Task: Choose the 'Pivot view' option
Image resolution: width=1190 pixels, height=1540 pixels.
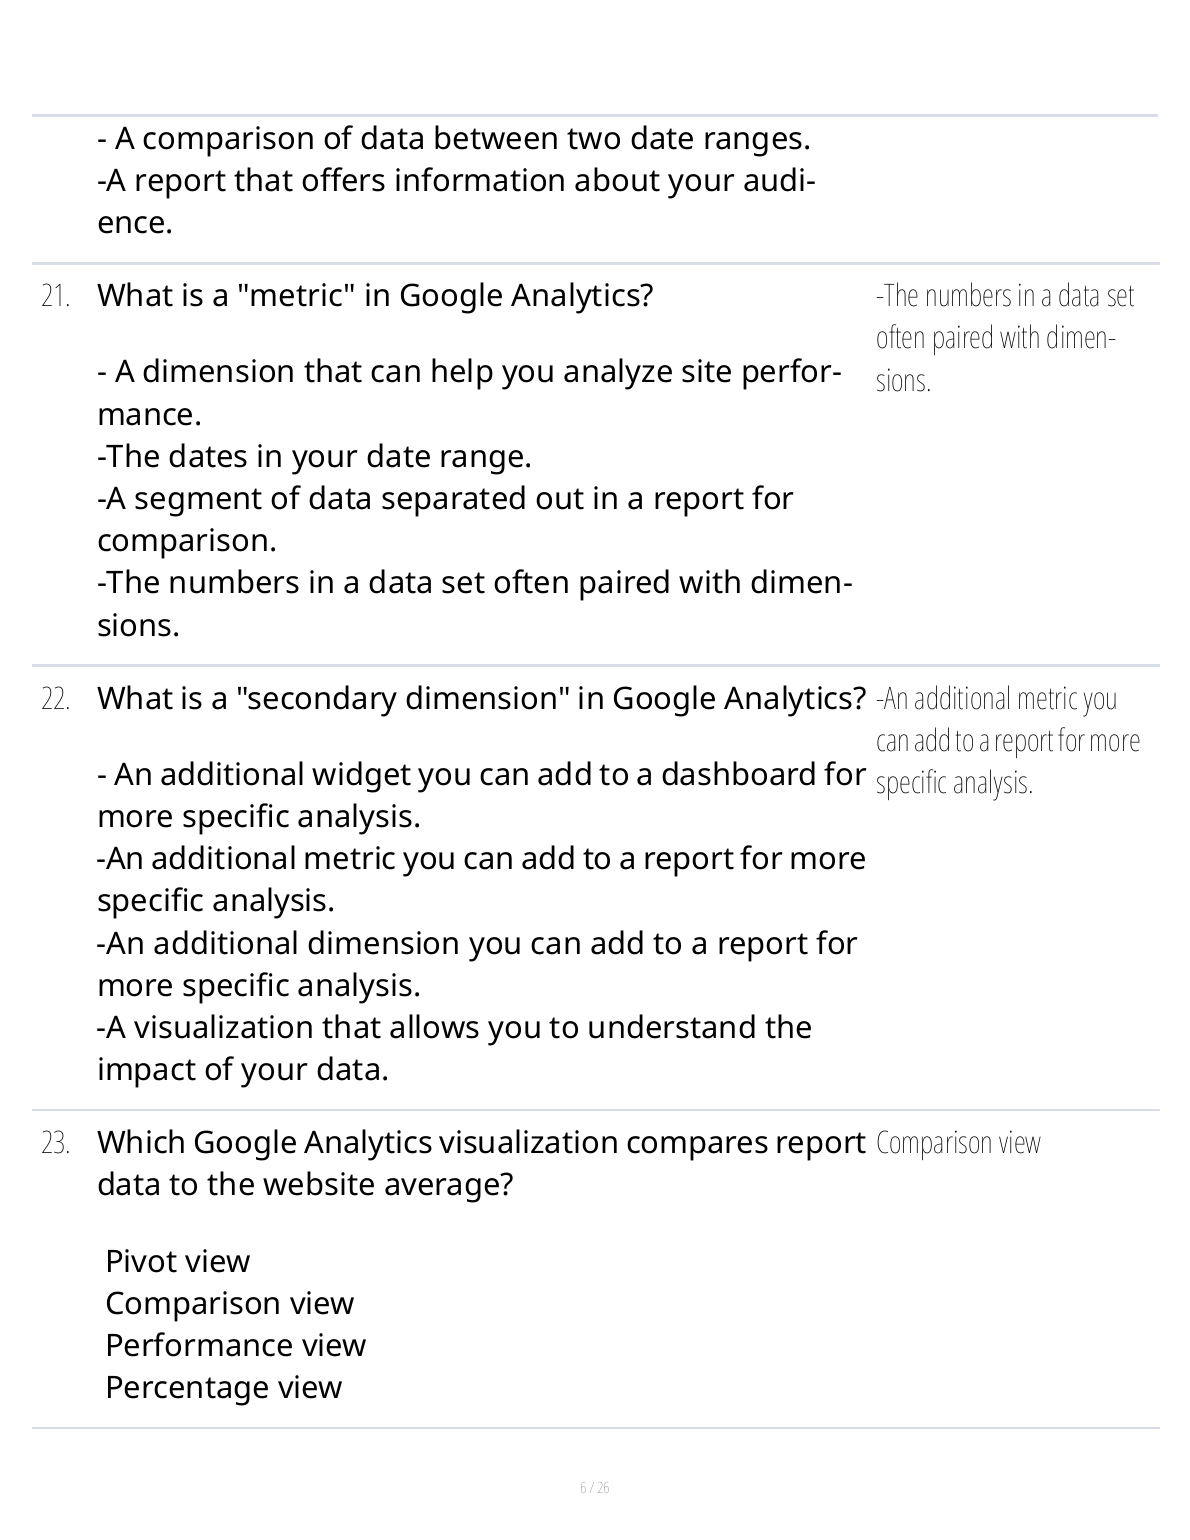Action: coord(177,1262)
